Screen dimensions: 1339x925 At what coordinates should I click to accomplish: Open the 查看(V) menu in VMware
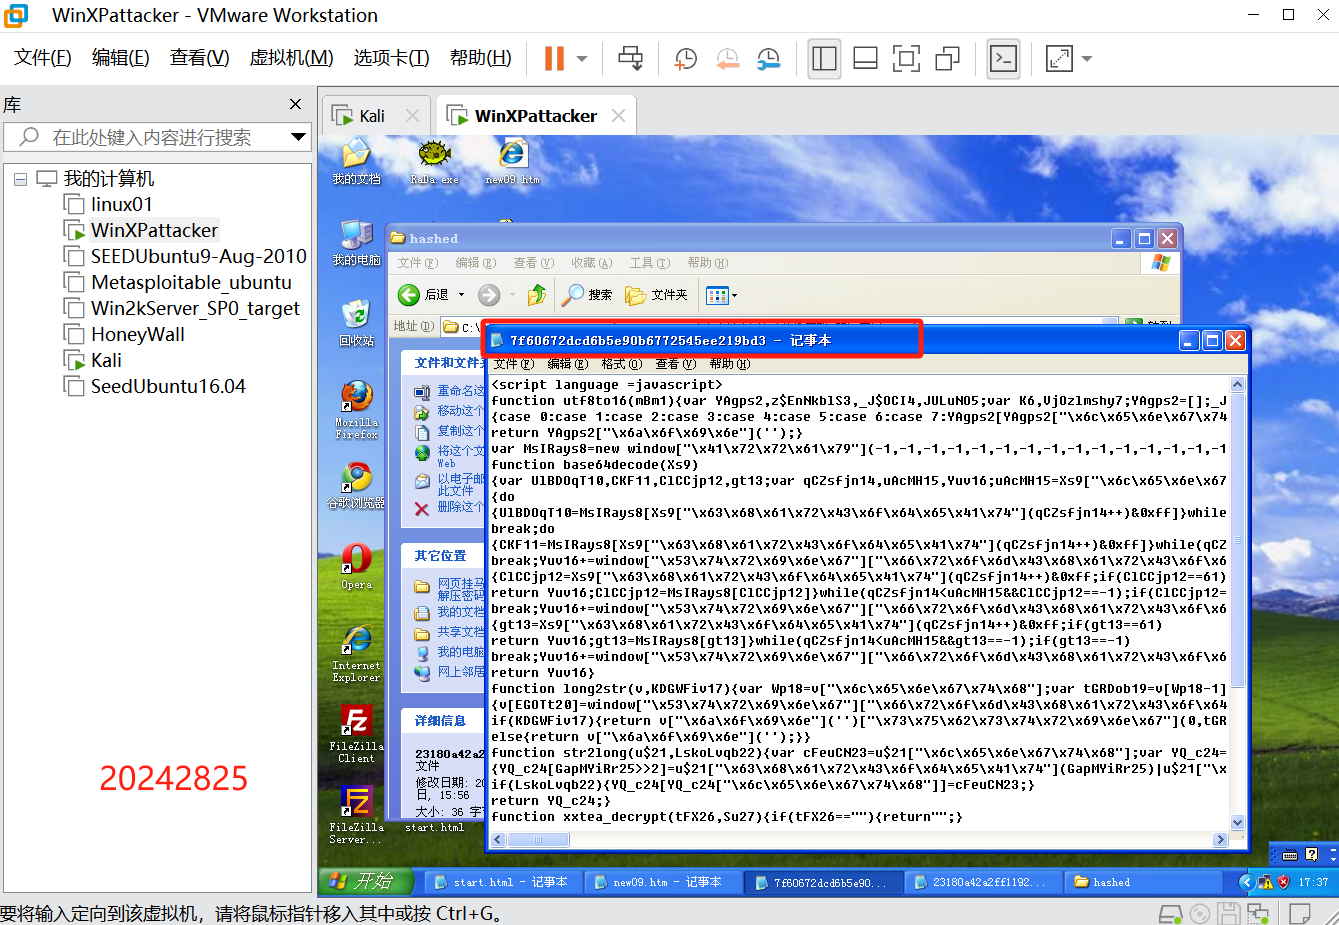200,58
